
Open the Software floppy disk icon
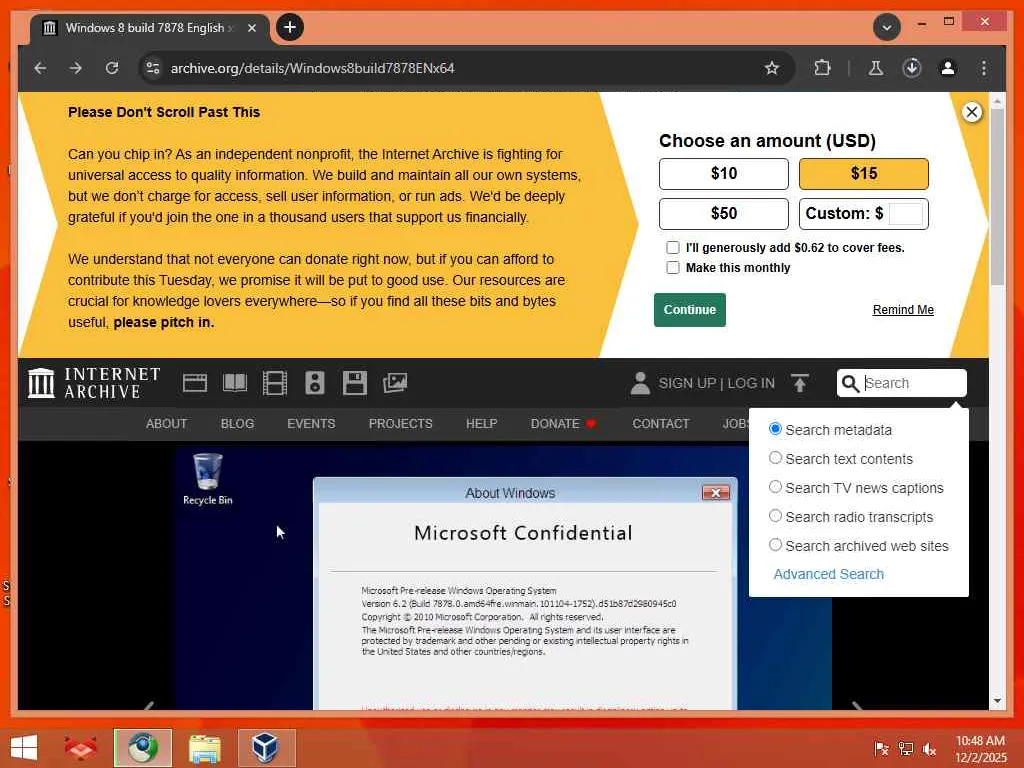click(355, 383)
